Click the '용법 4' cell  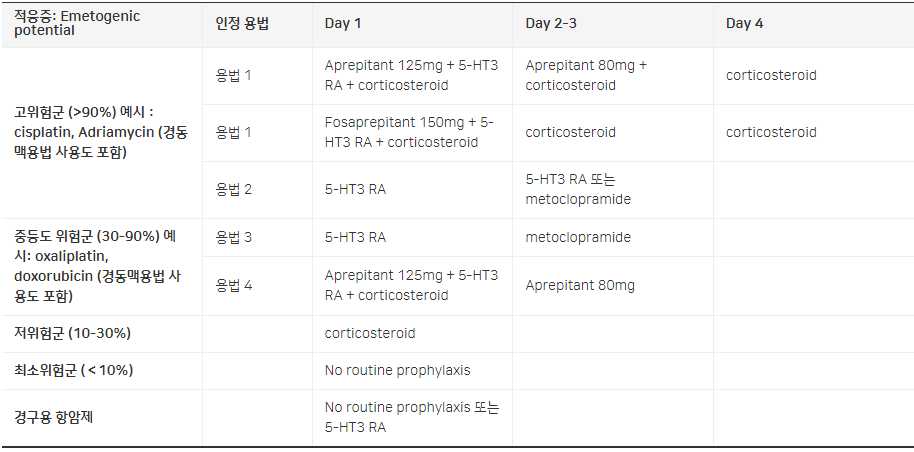[234, 285]
